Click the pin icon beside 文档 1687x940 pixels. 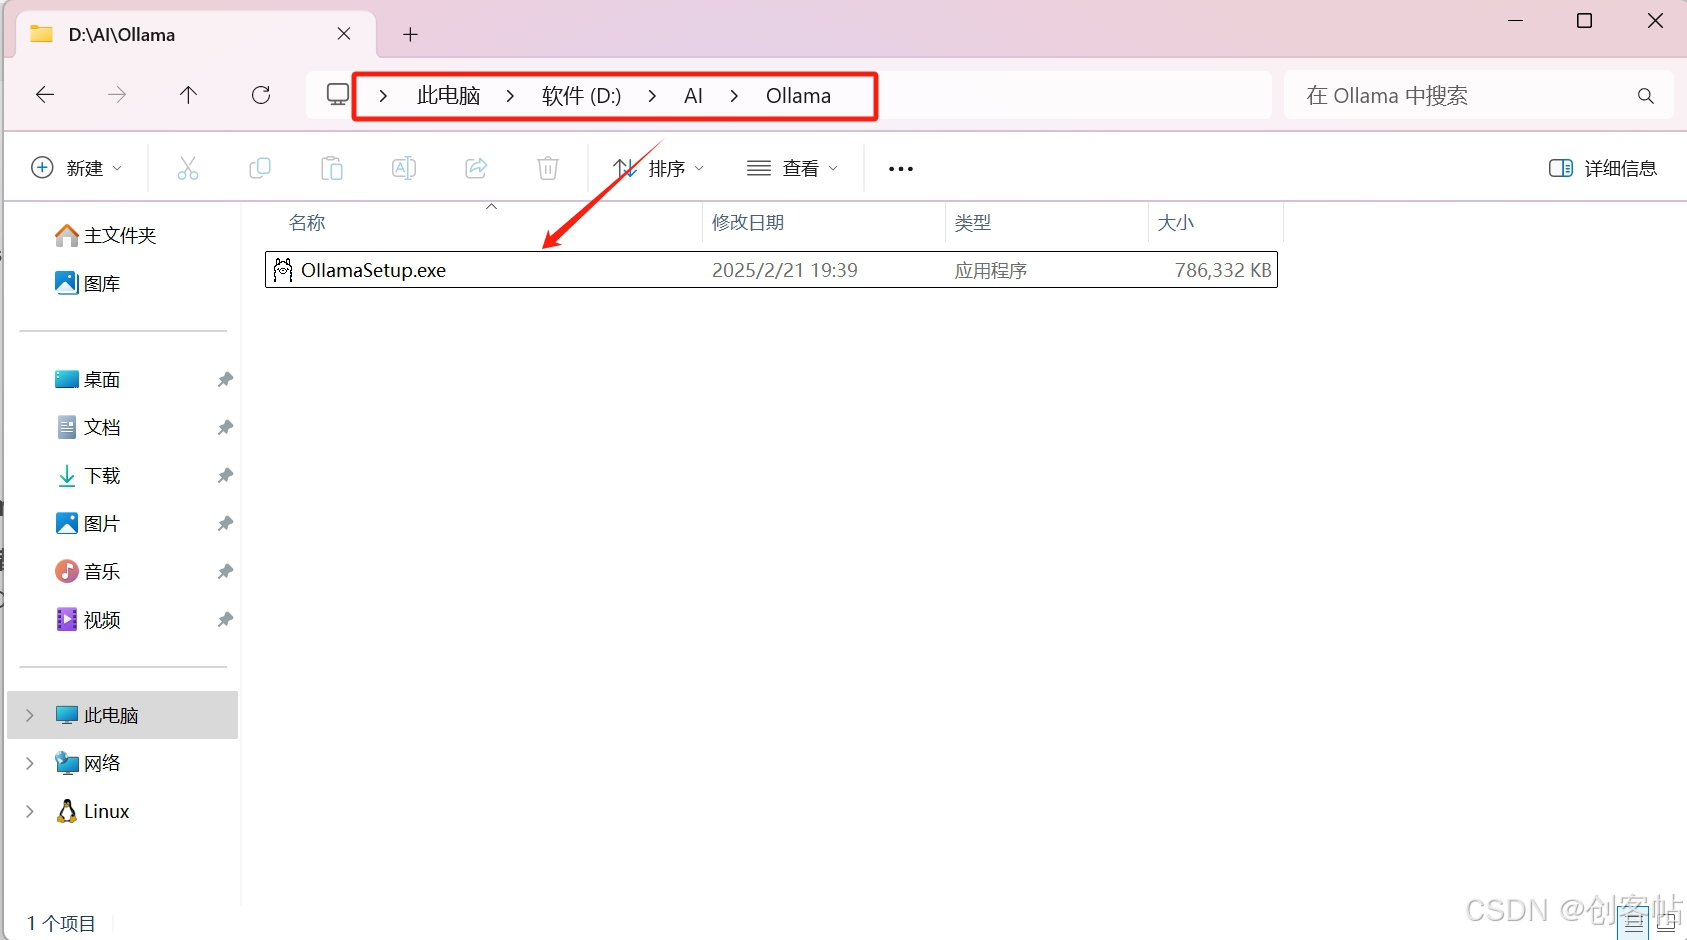point(225,427)
